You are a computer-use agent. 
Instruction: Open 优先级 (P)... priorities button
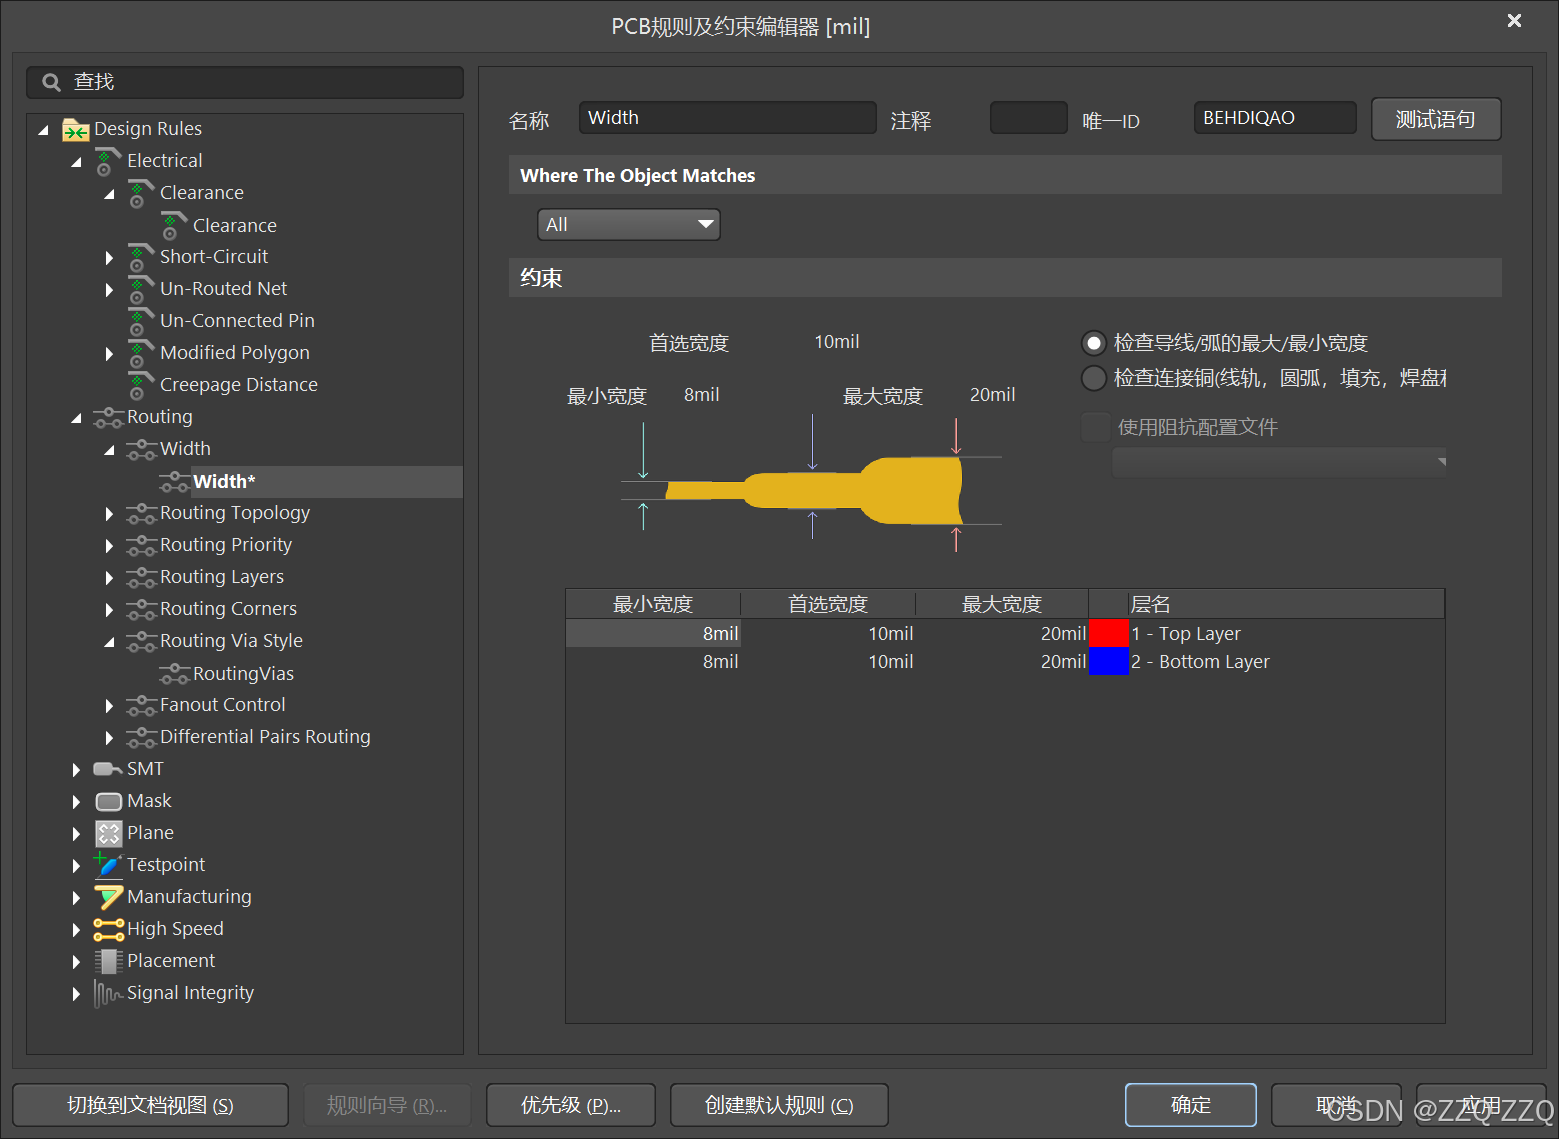point(571,1105)
